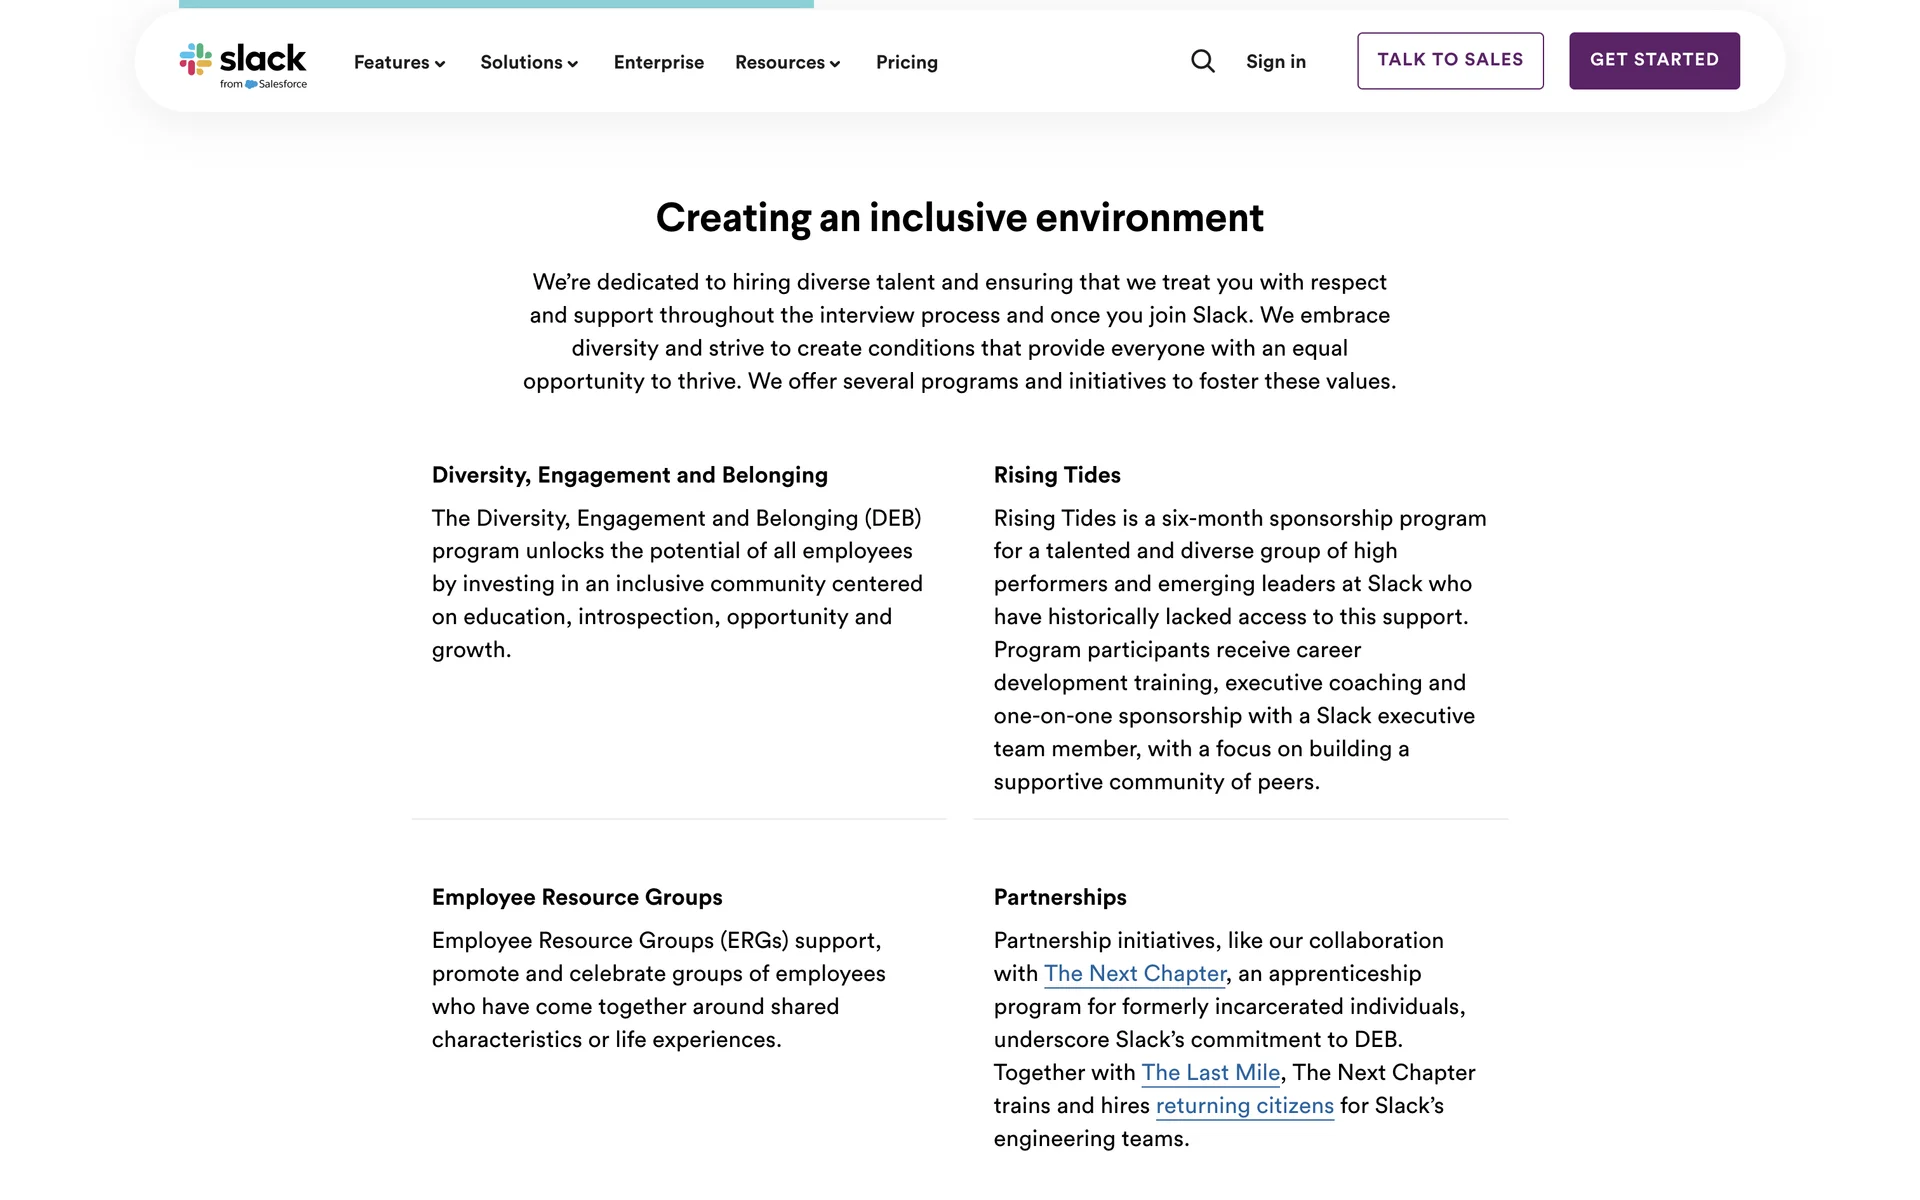Click the Employee Resource Groups heading
The height and width of the screenshot is (1200, 1920).
tap(576, 897)
